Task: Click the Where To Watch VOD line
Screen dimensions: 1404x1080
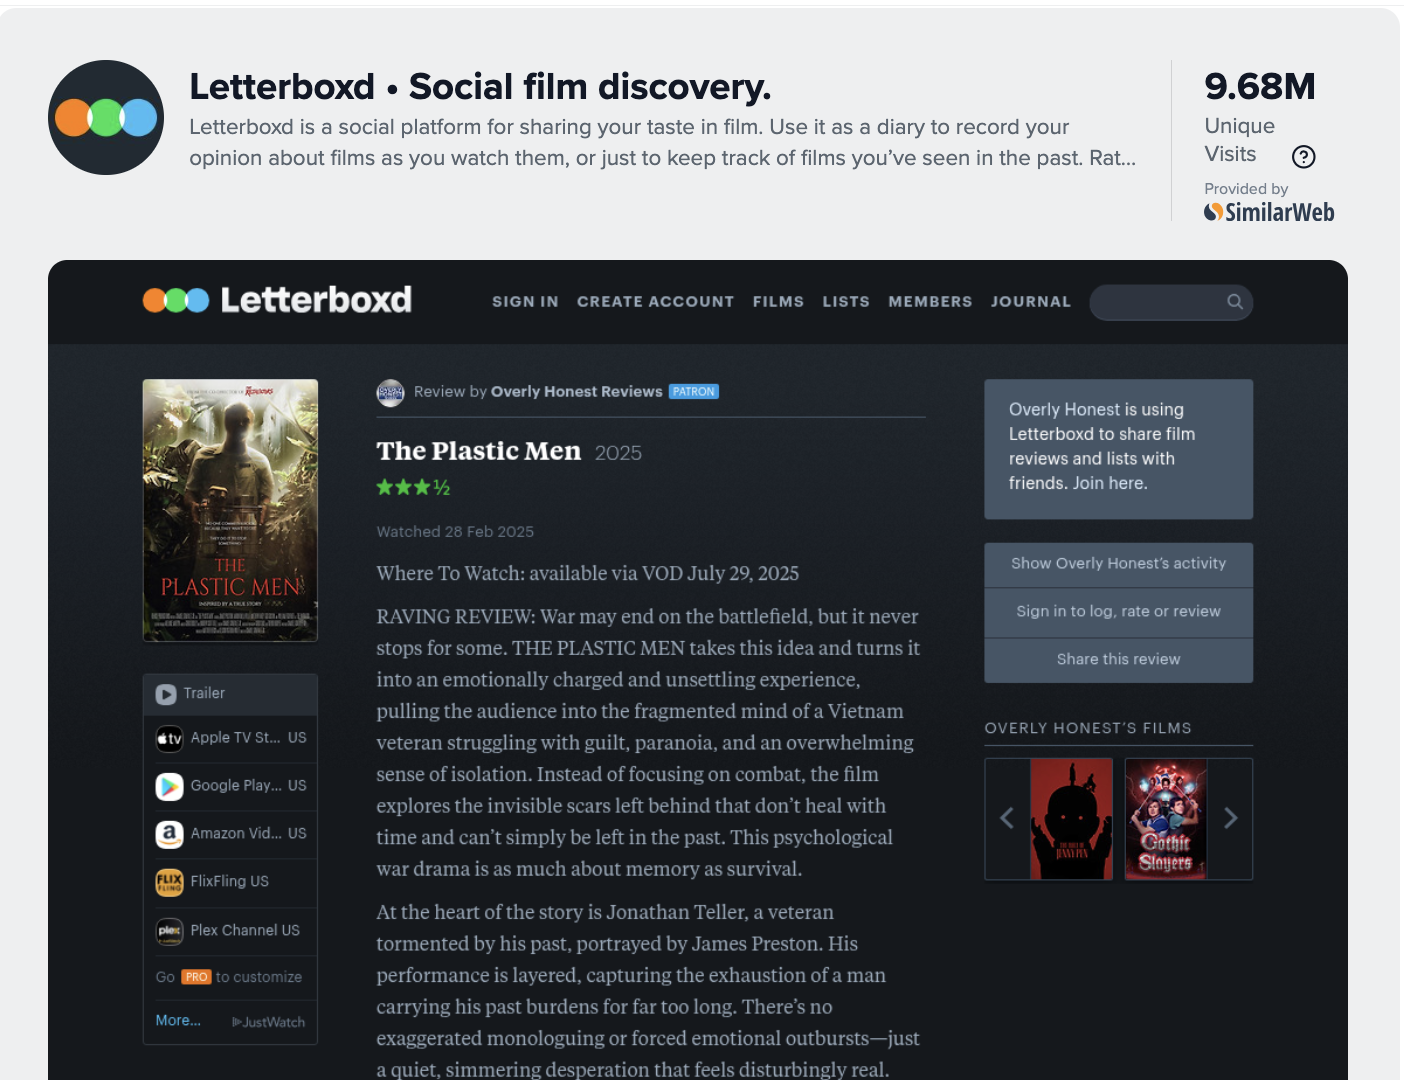Action: point(588,574)
